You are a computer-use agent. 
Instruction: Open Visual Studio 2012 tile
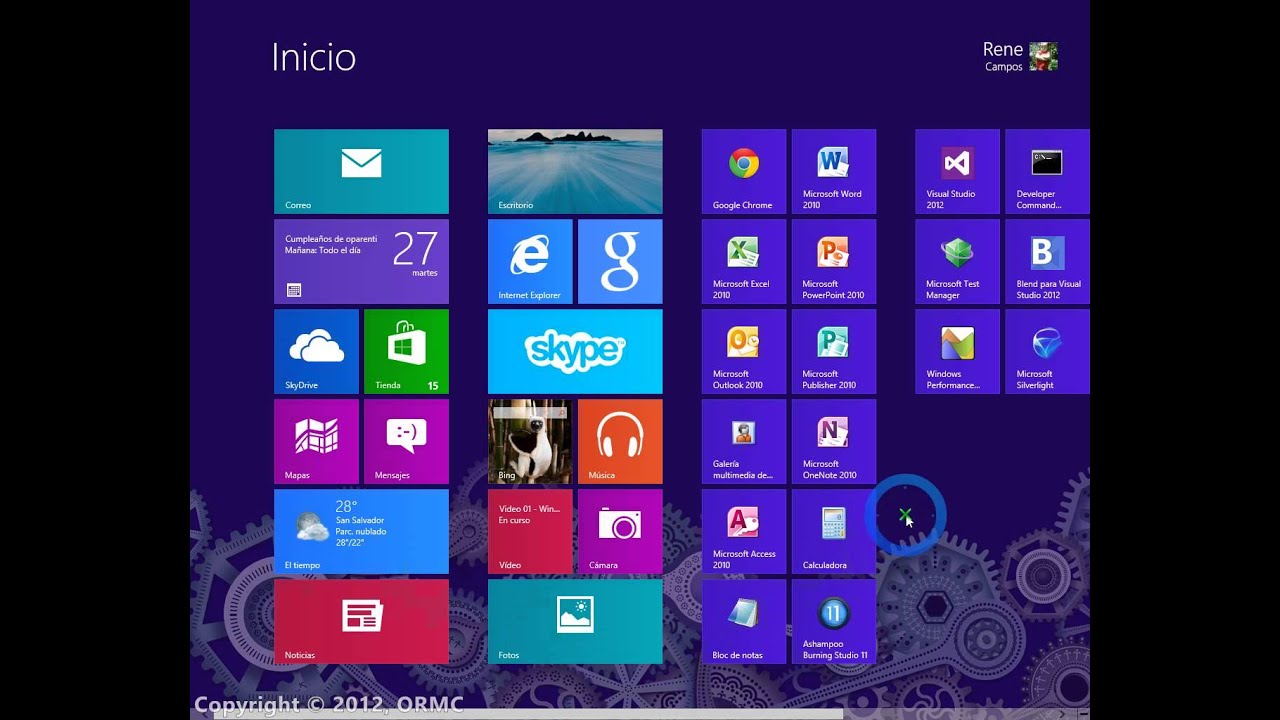(957, 171)
